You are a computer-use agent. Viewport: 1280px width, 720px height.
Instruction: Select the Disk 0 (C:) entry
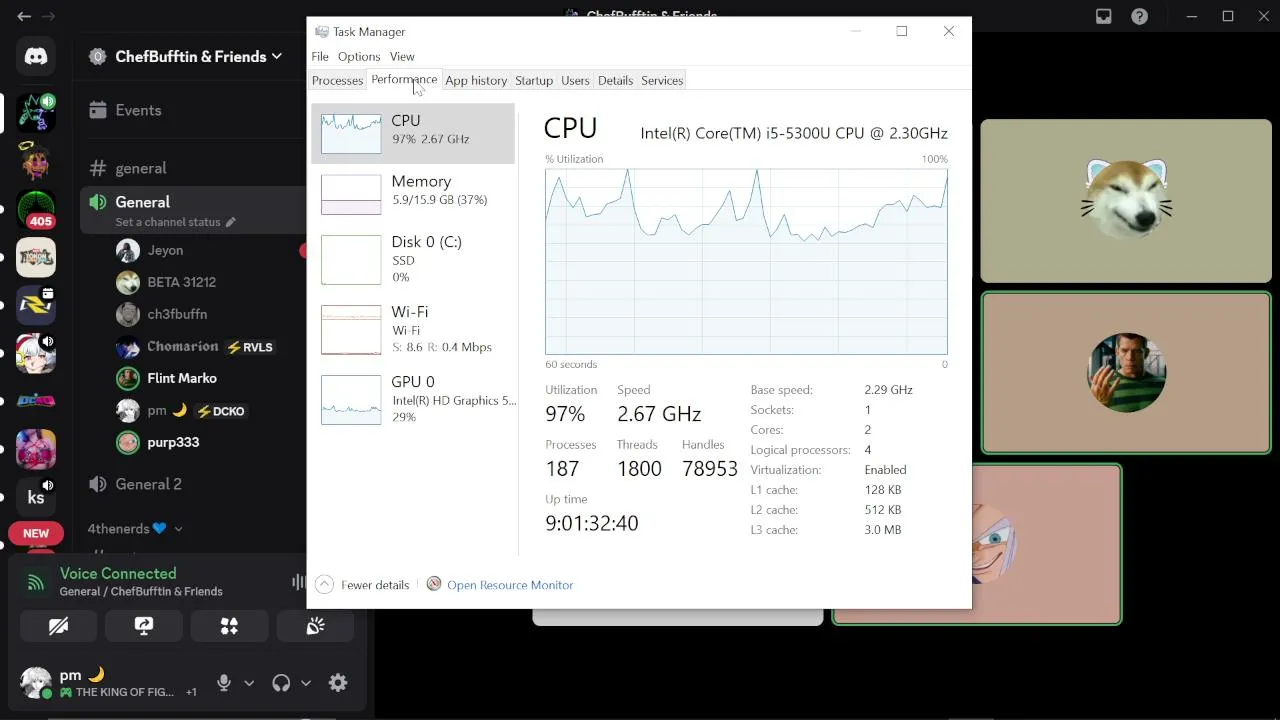(413, 259)
